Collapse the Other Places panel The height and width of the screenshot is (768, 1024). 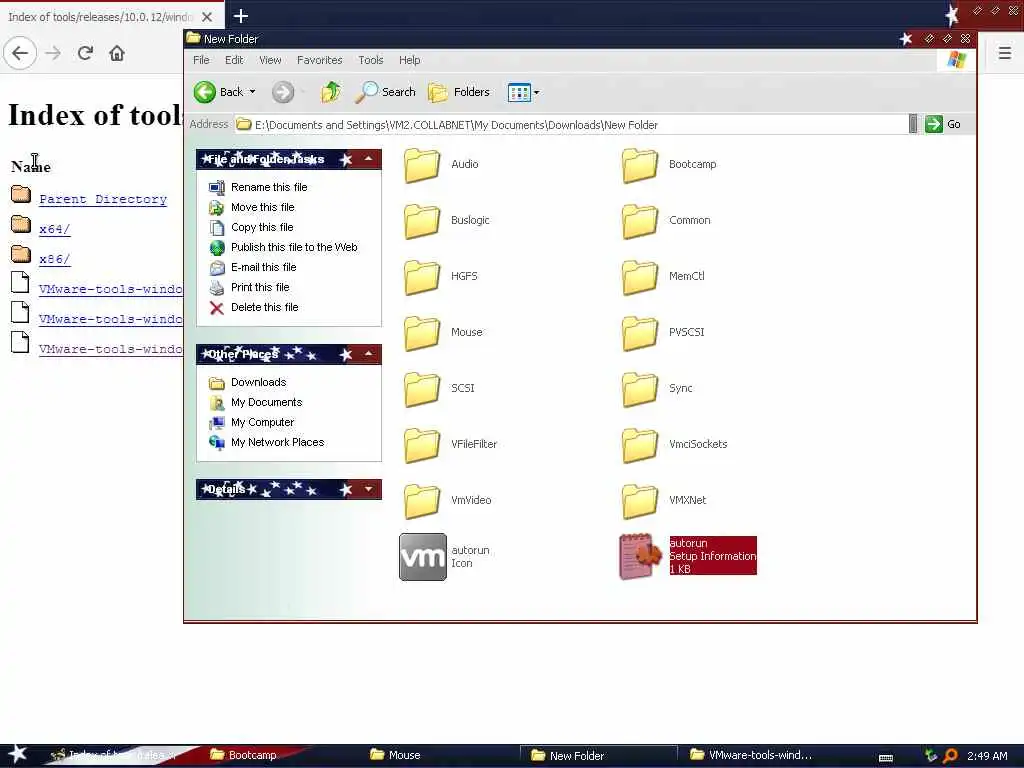click(x=368, y=354)
